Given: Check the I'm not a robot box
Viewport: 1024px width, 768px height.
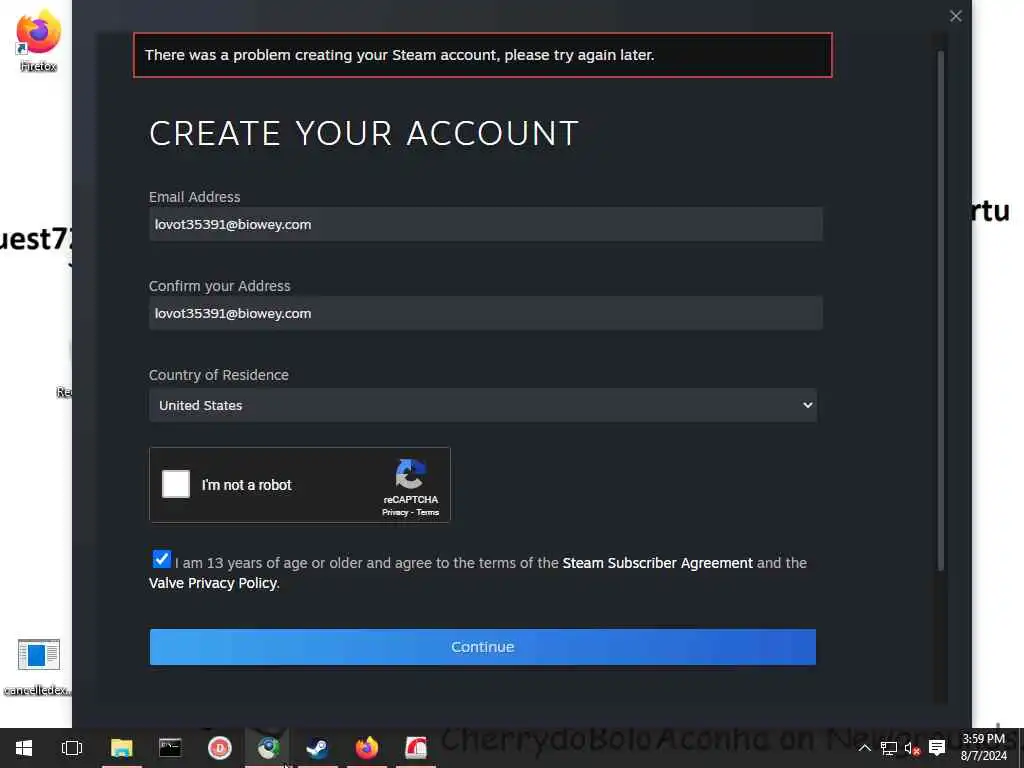Looking at the screenshot, I should (176, 484).
